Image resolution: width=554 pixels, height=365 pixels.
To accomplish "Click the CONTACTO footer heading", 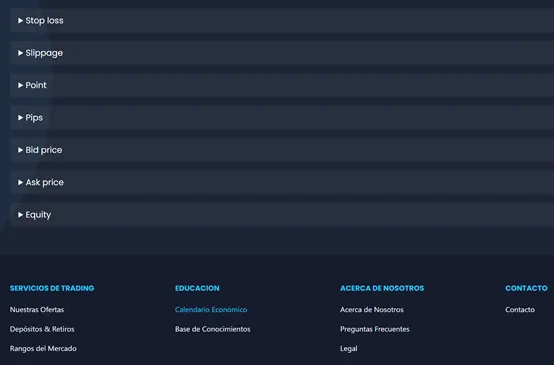I will point(526,288).
